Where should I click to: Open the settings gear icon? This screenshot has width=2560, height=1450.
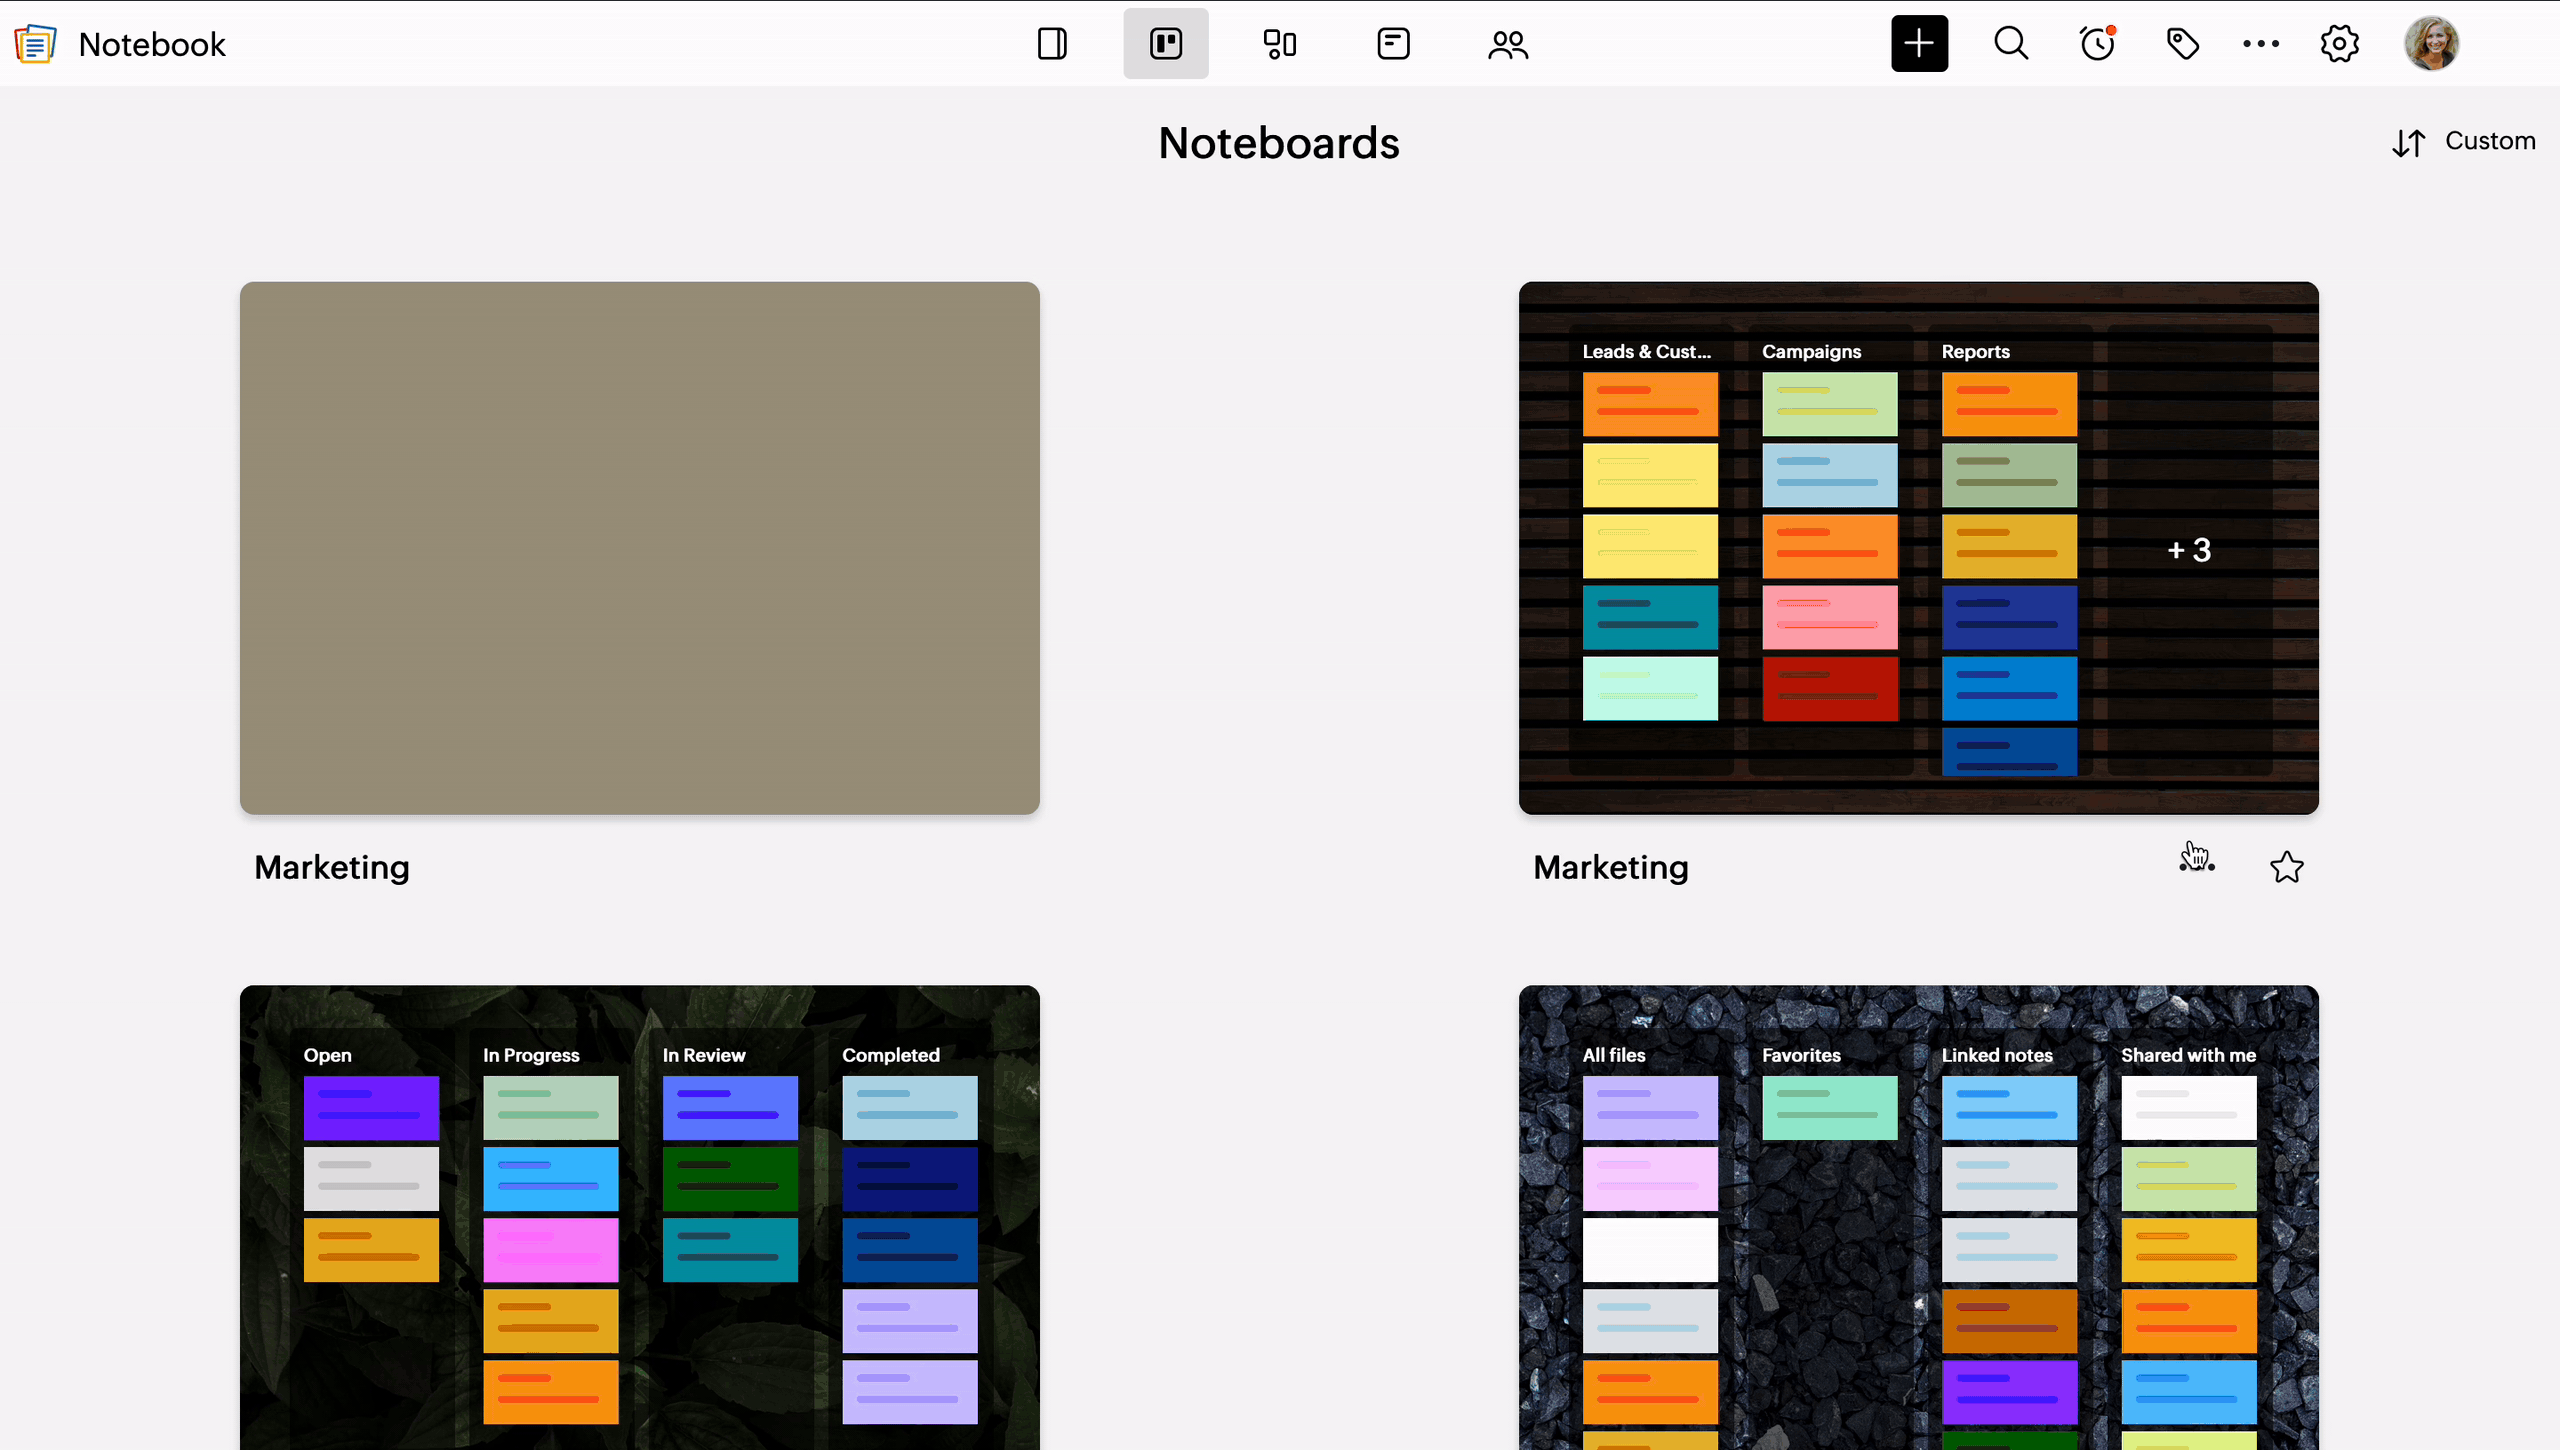coord(2339,44)
